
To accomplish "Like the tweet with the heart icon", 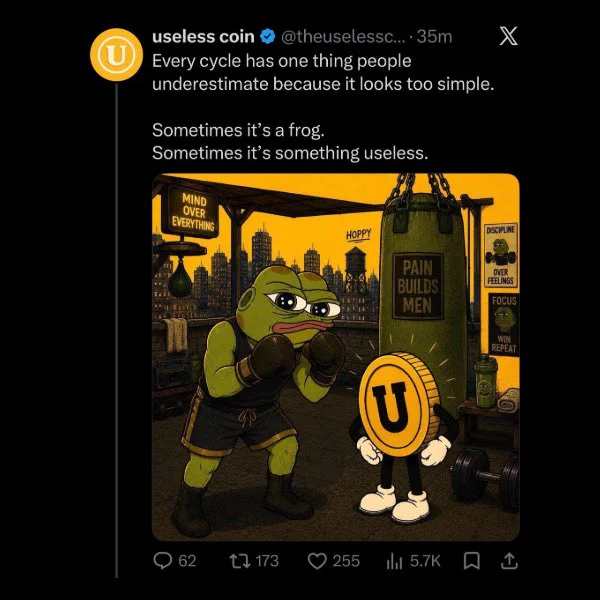I will pyautogui.click(x=317, y=561).
